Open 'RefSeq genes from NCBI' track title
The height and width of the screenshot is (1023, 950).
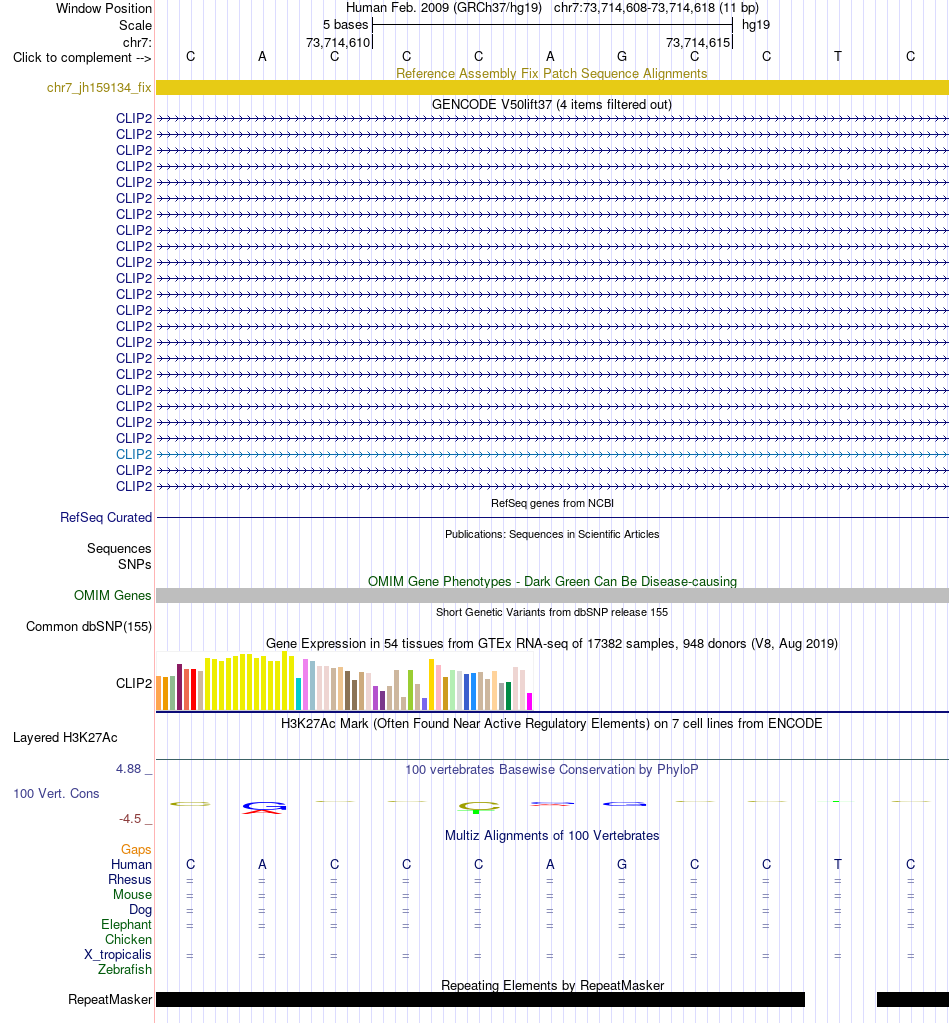coord(552,503)
